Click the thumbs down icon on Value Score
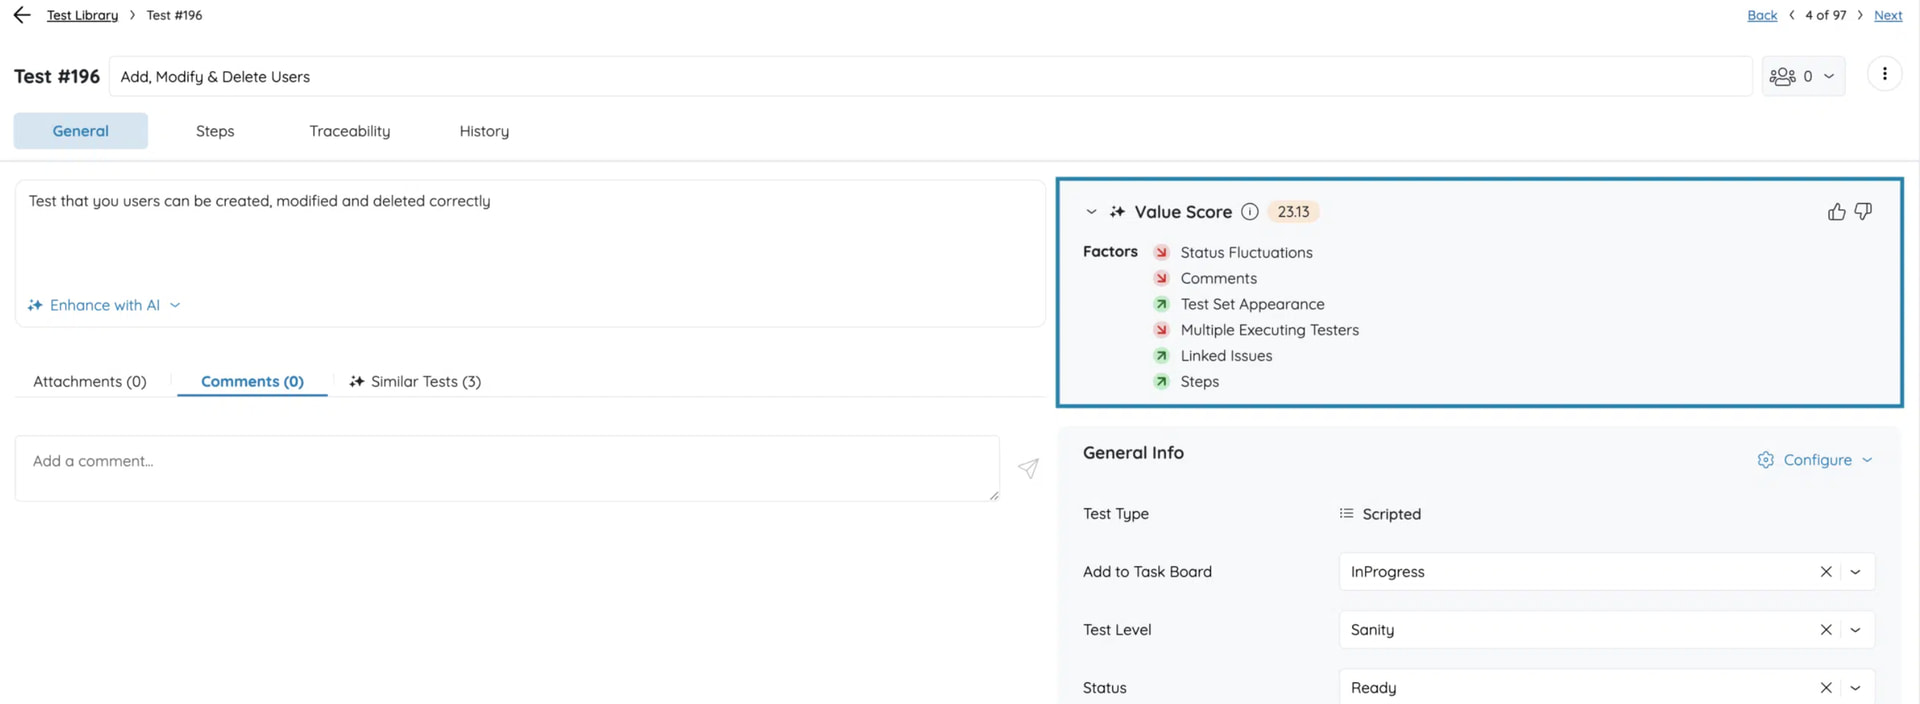 coord(1863,212)
